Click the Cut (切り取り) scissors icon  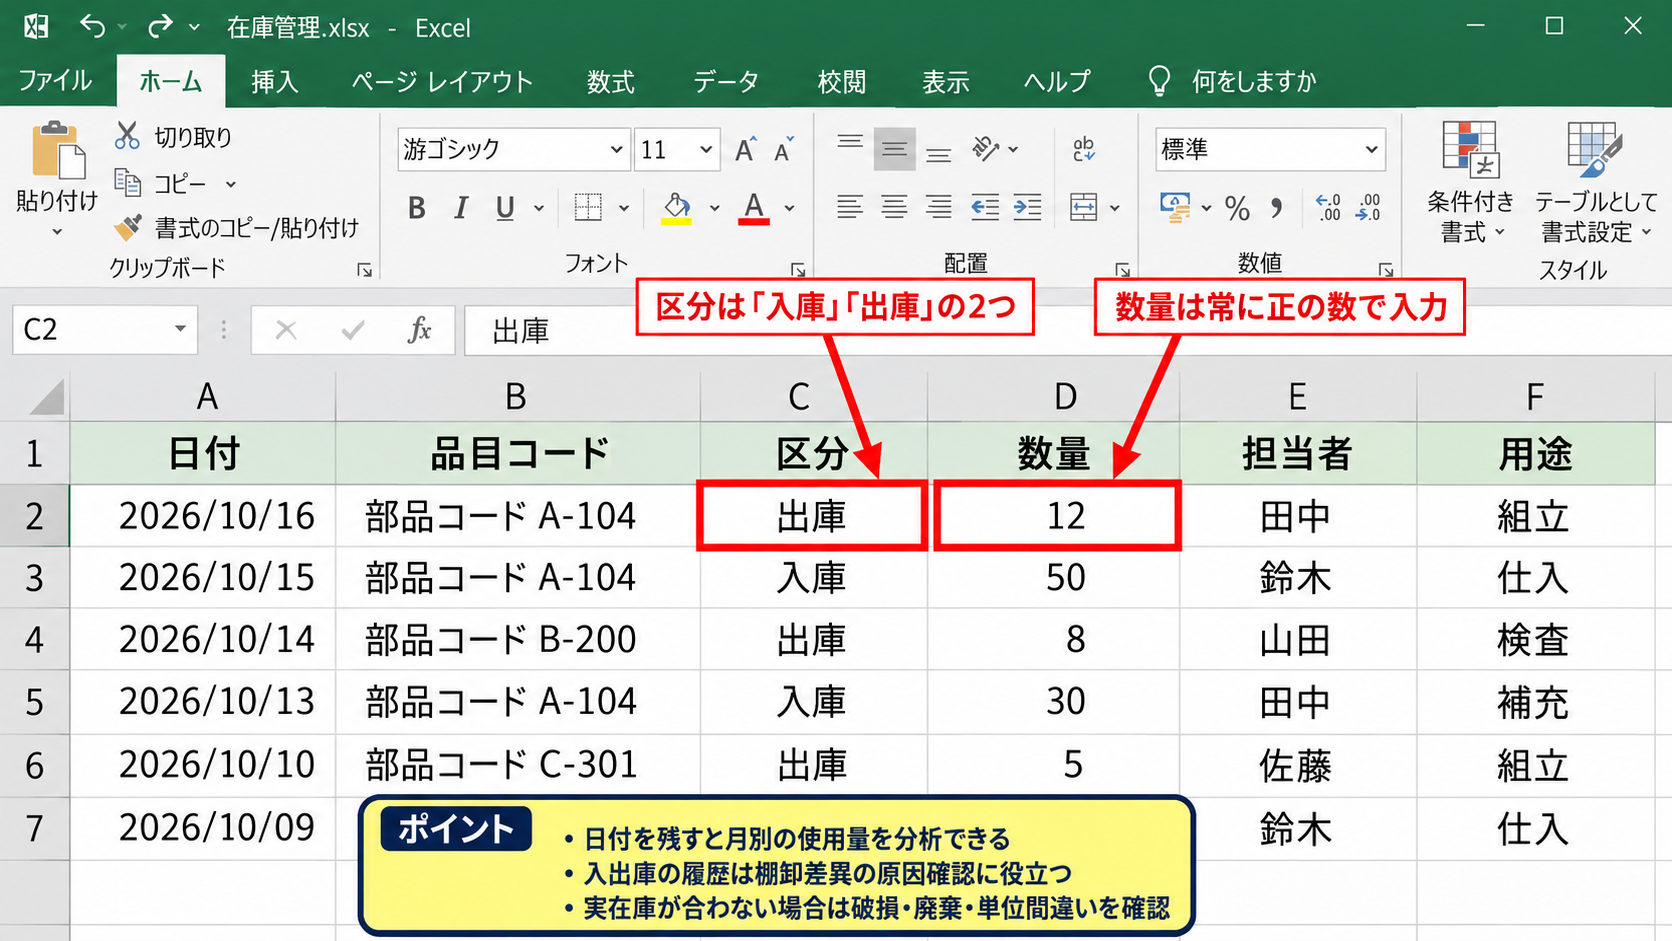(x=127, y=136)
